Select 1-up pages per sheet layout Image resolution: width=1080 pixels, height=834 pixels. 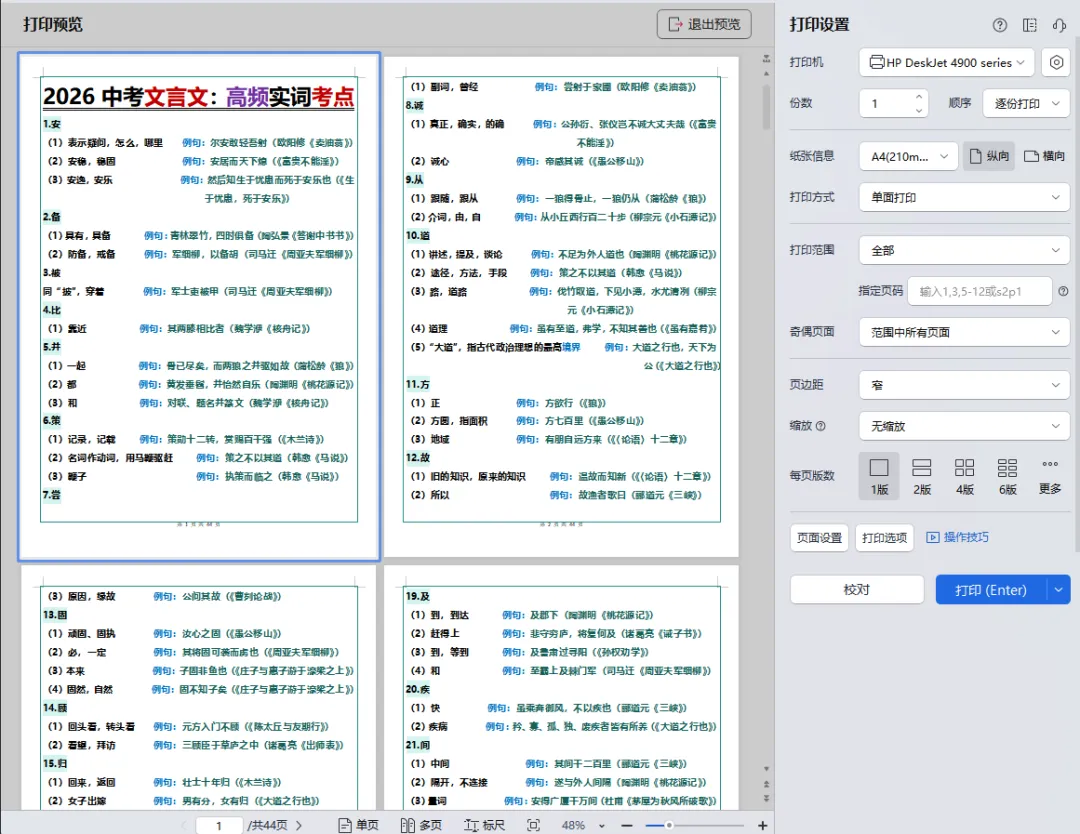(879, 476)
